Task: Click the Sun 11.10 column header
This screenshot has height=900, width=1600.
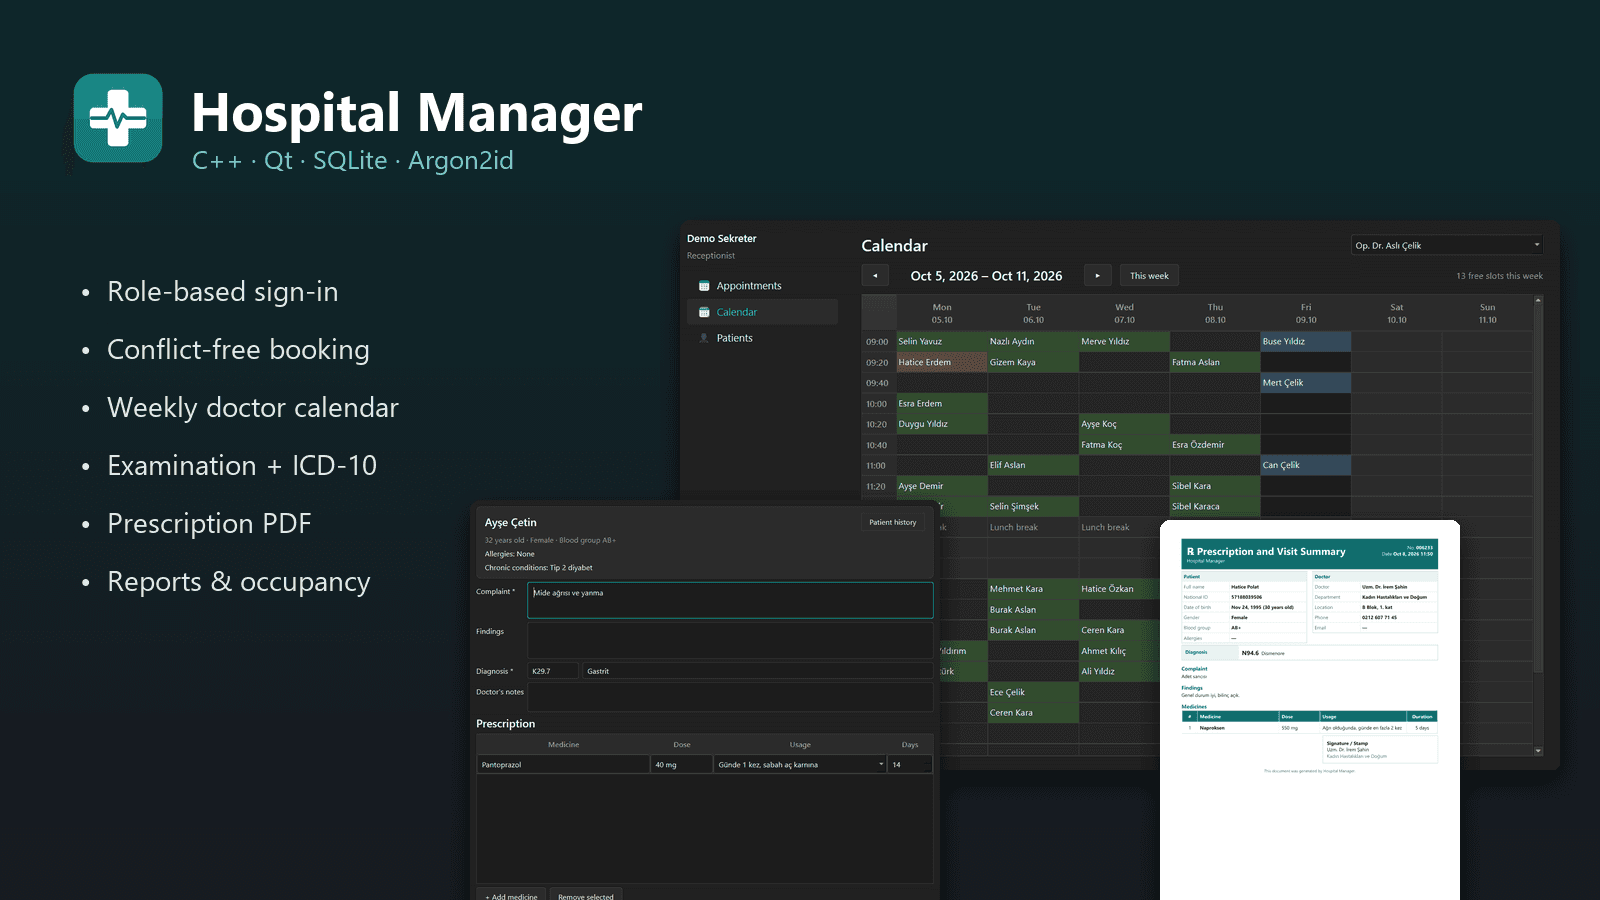Action: point(1488,313)
